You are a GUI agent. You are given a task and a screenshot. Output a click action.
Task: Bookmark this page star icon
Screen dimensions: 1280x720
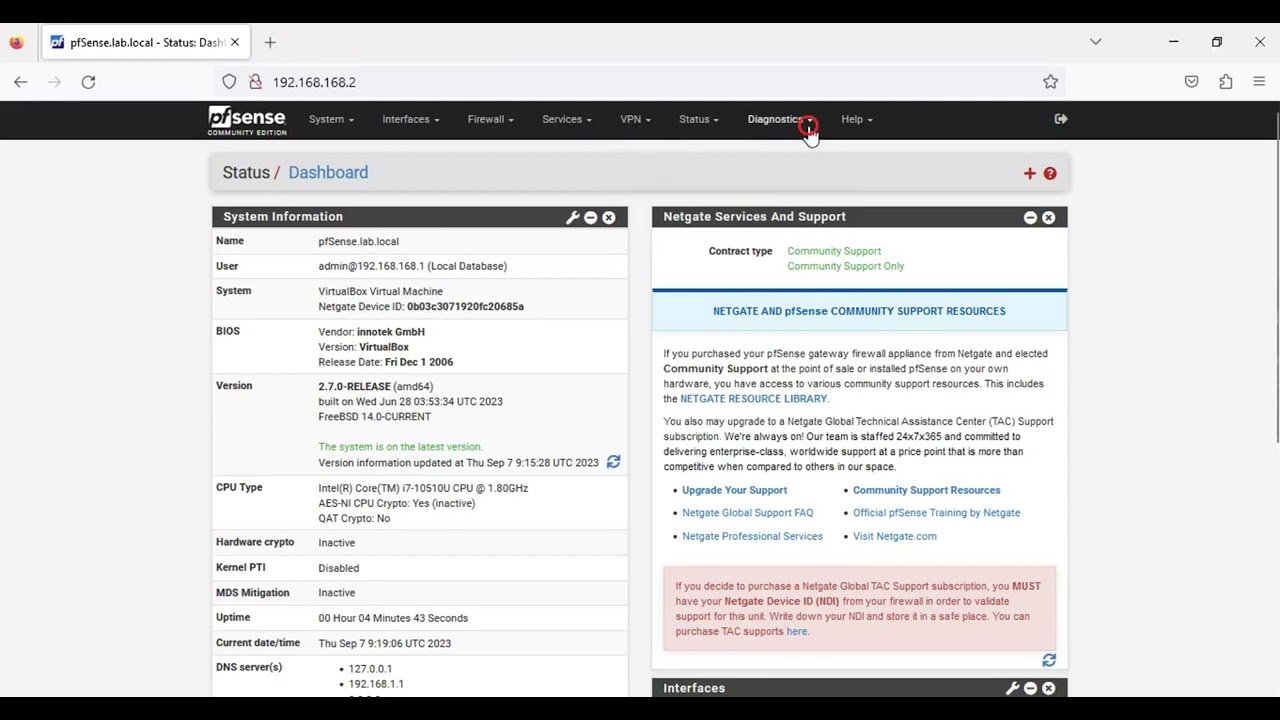coord(1050,82)
